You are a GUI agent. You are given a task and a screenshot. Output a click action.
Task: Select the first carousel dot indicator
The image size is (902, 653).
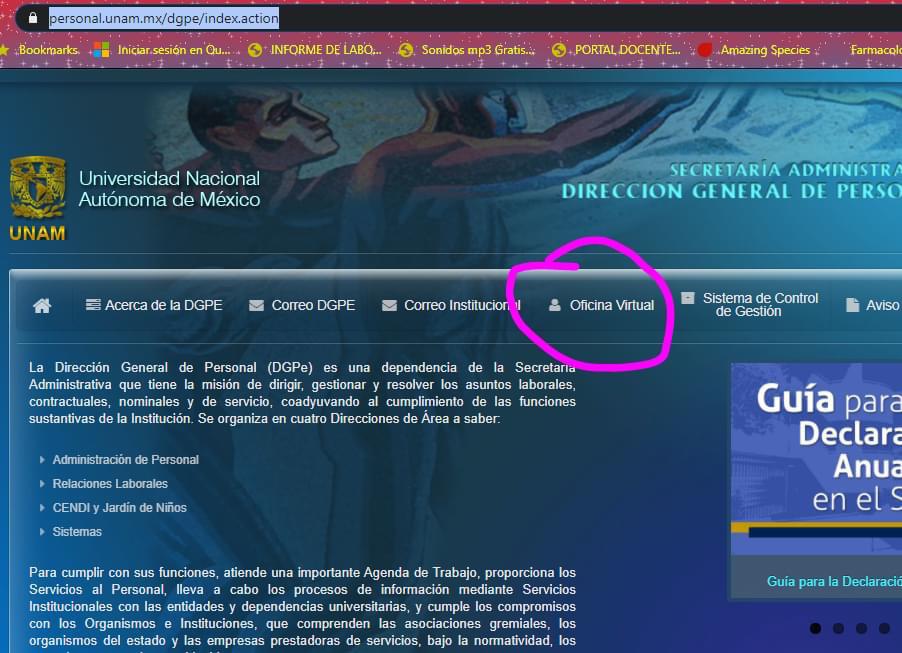pos(815,628)
